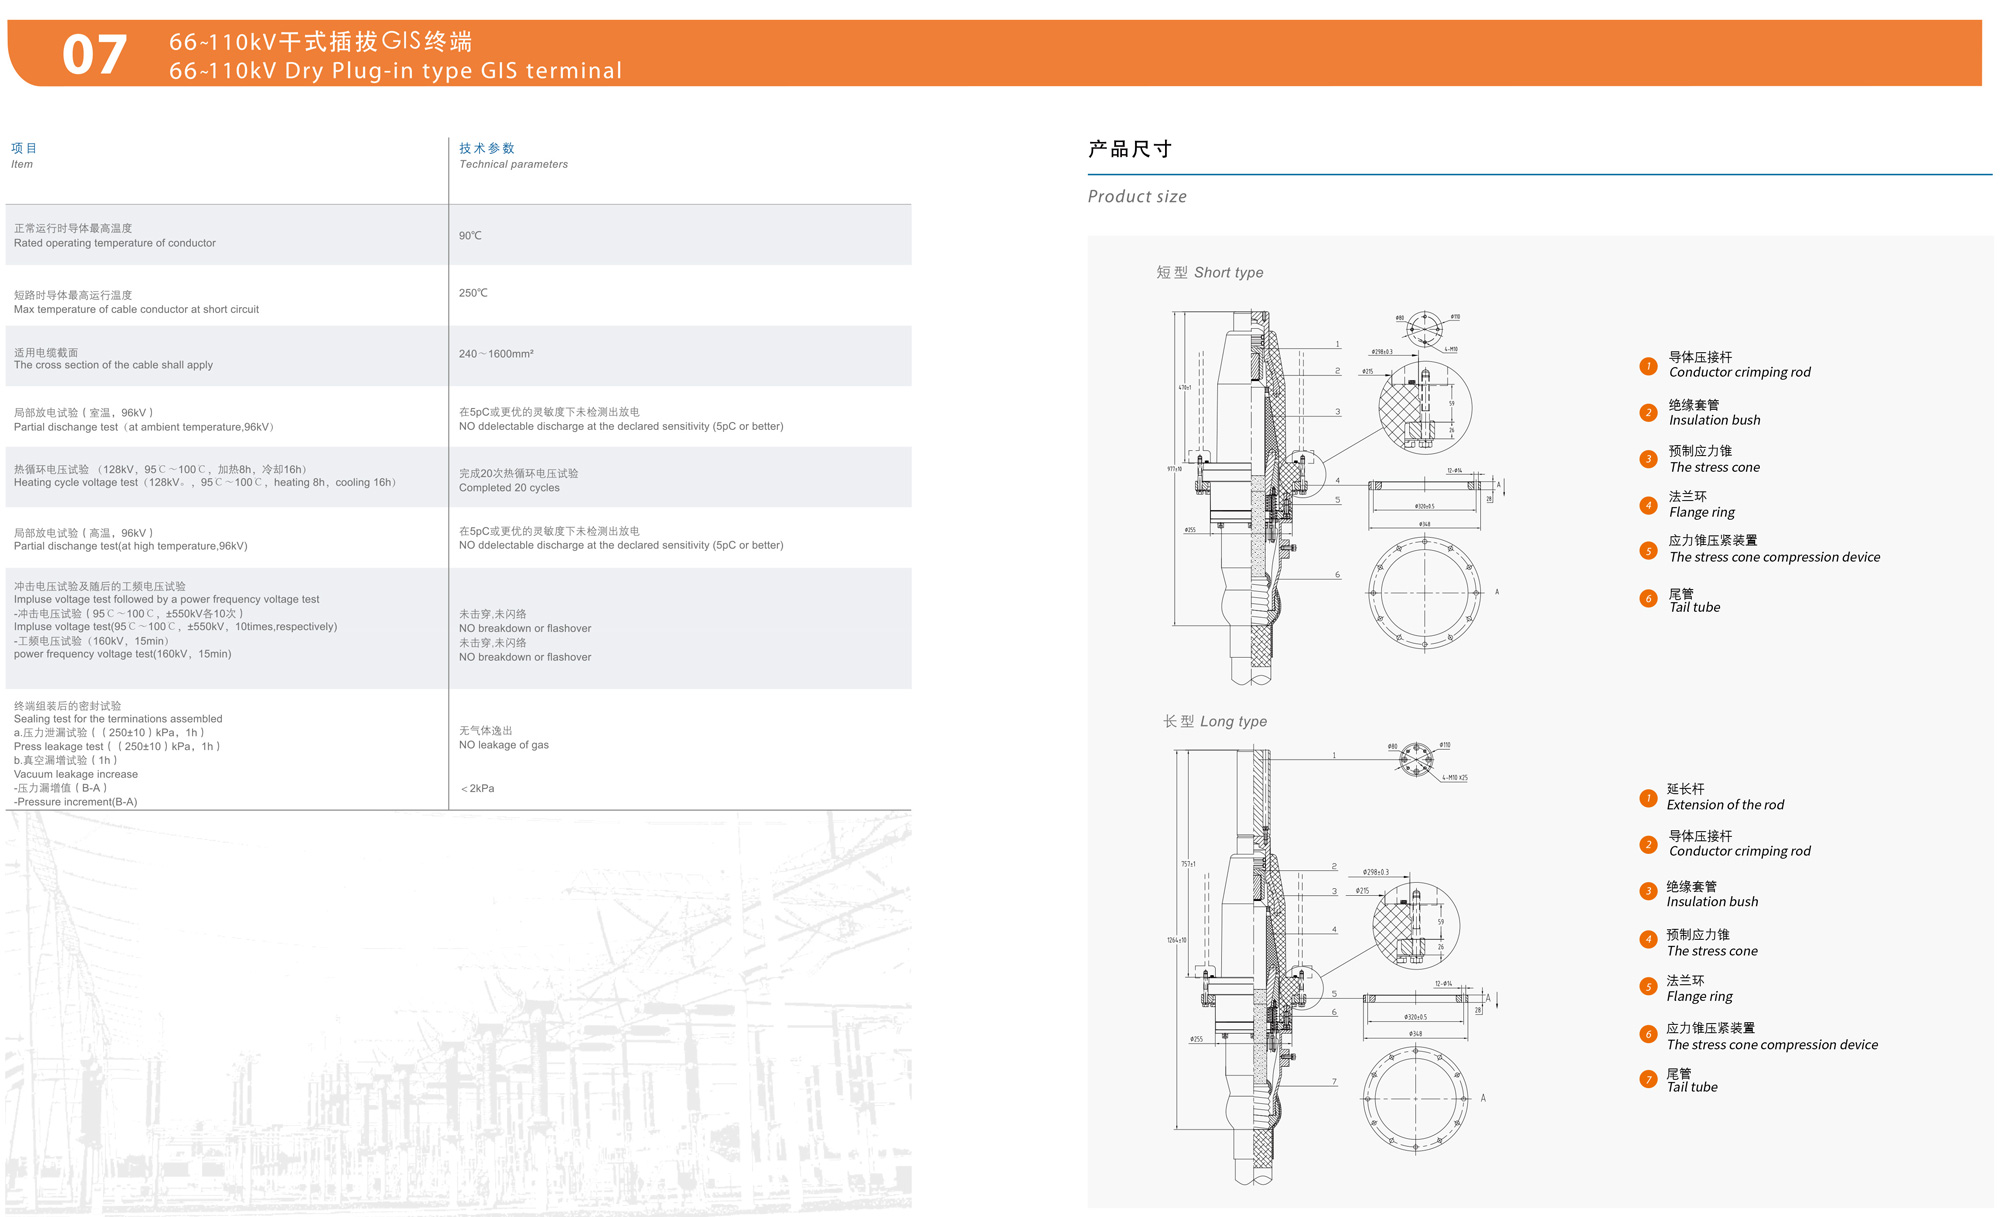The height and width of the screenshot is (1217, 2000).
Task: Select the 'Vacuum leakage increase' line
Action: point(76,774)
